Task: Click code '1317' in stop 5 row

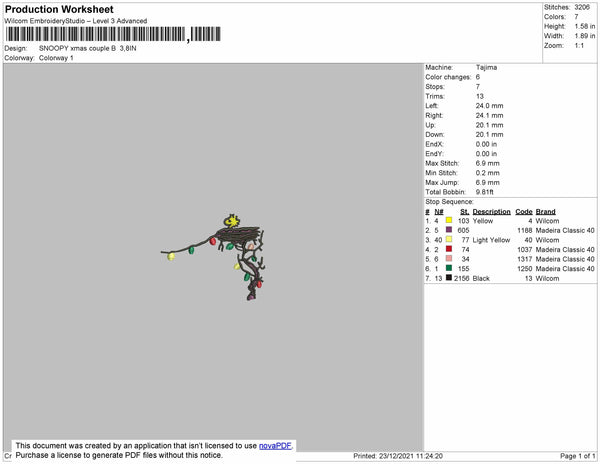Action: click(x=525, y=259)
